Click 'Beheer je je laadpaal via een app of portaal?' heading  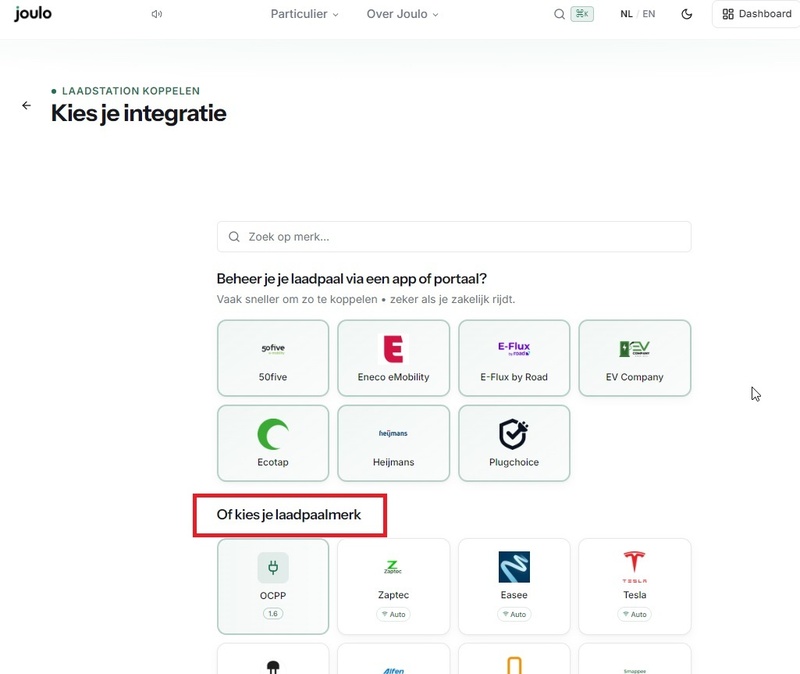pyautogui.click(x=352, y=279)
